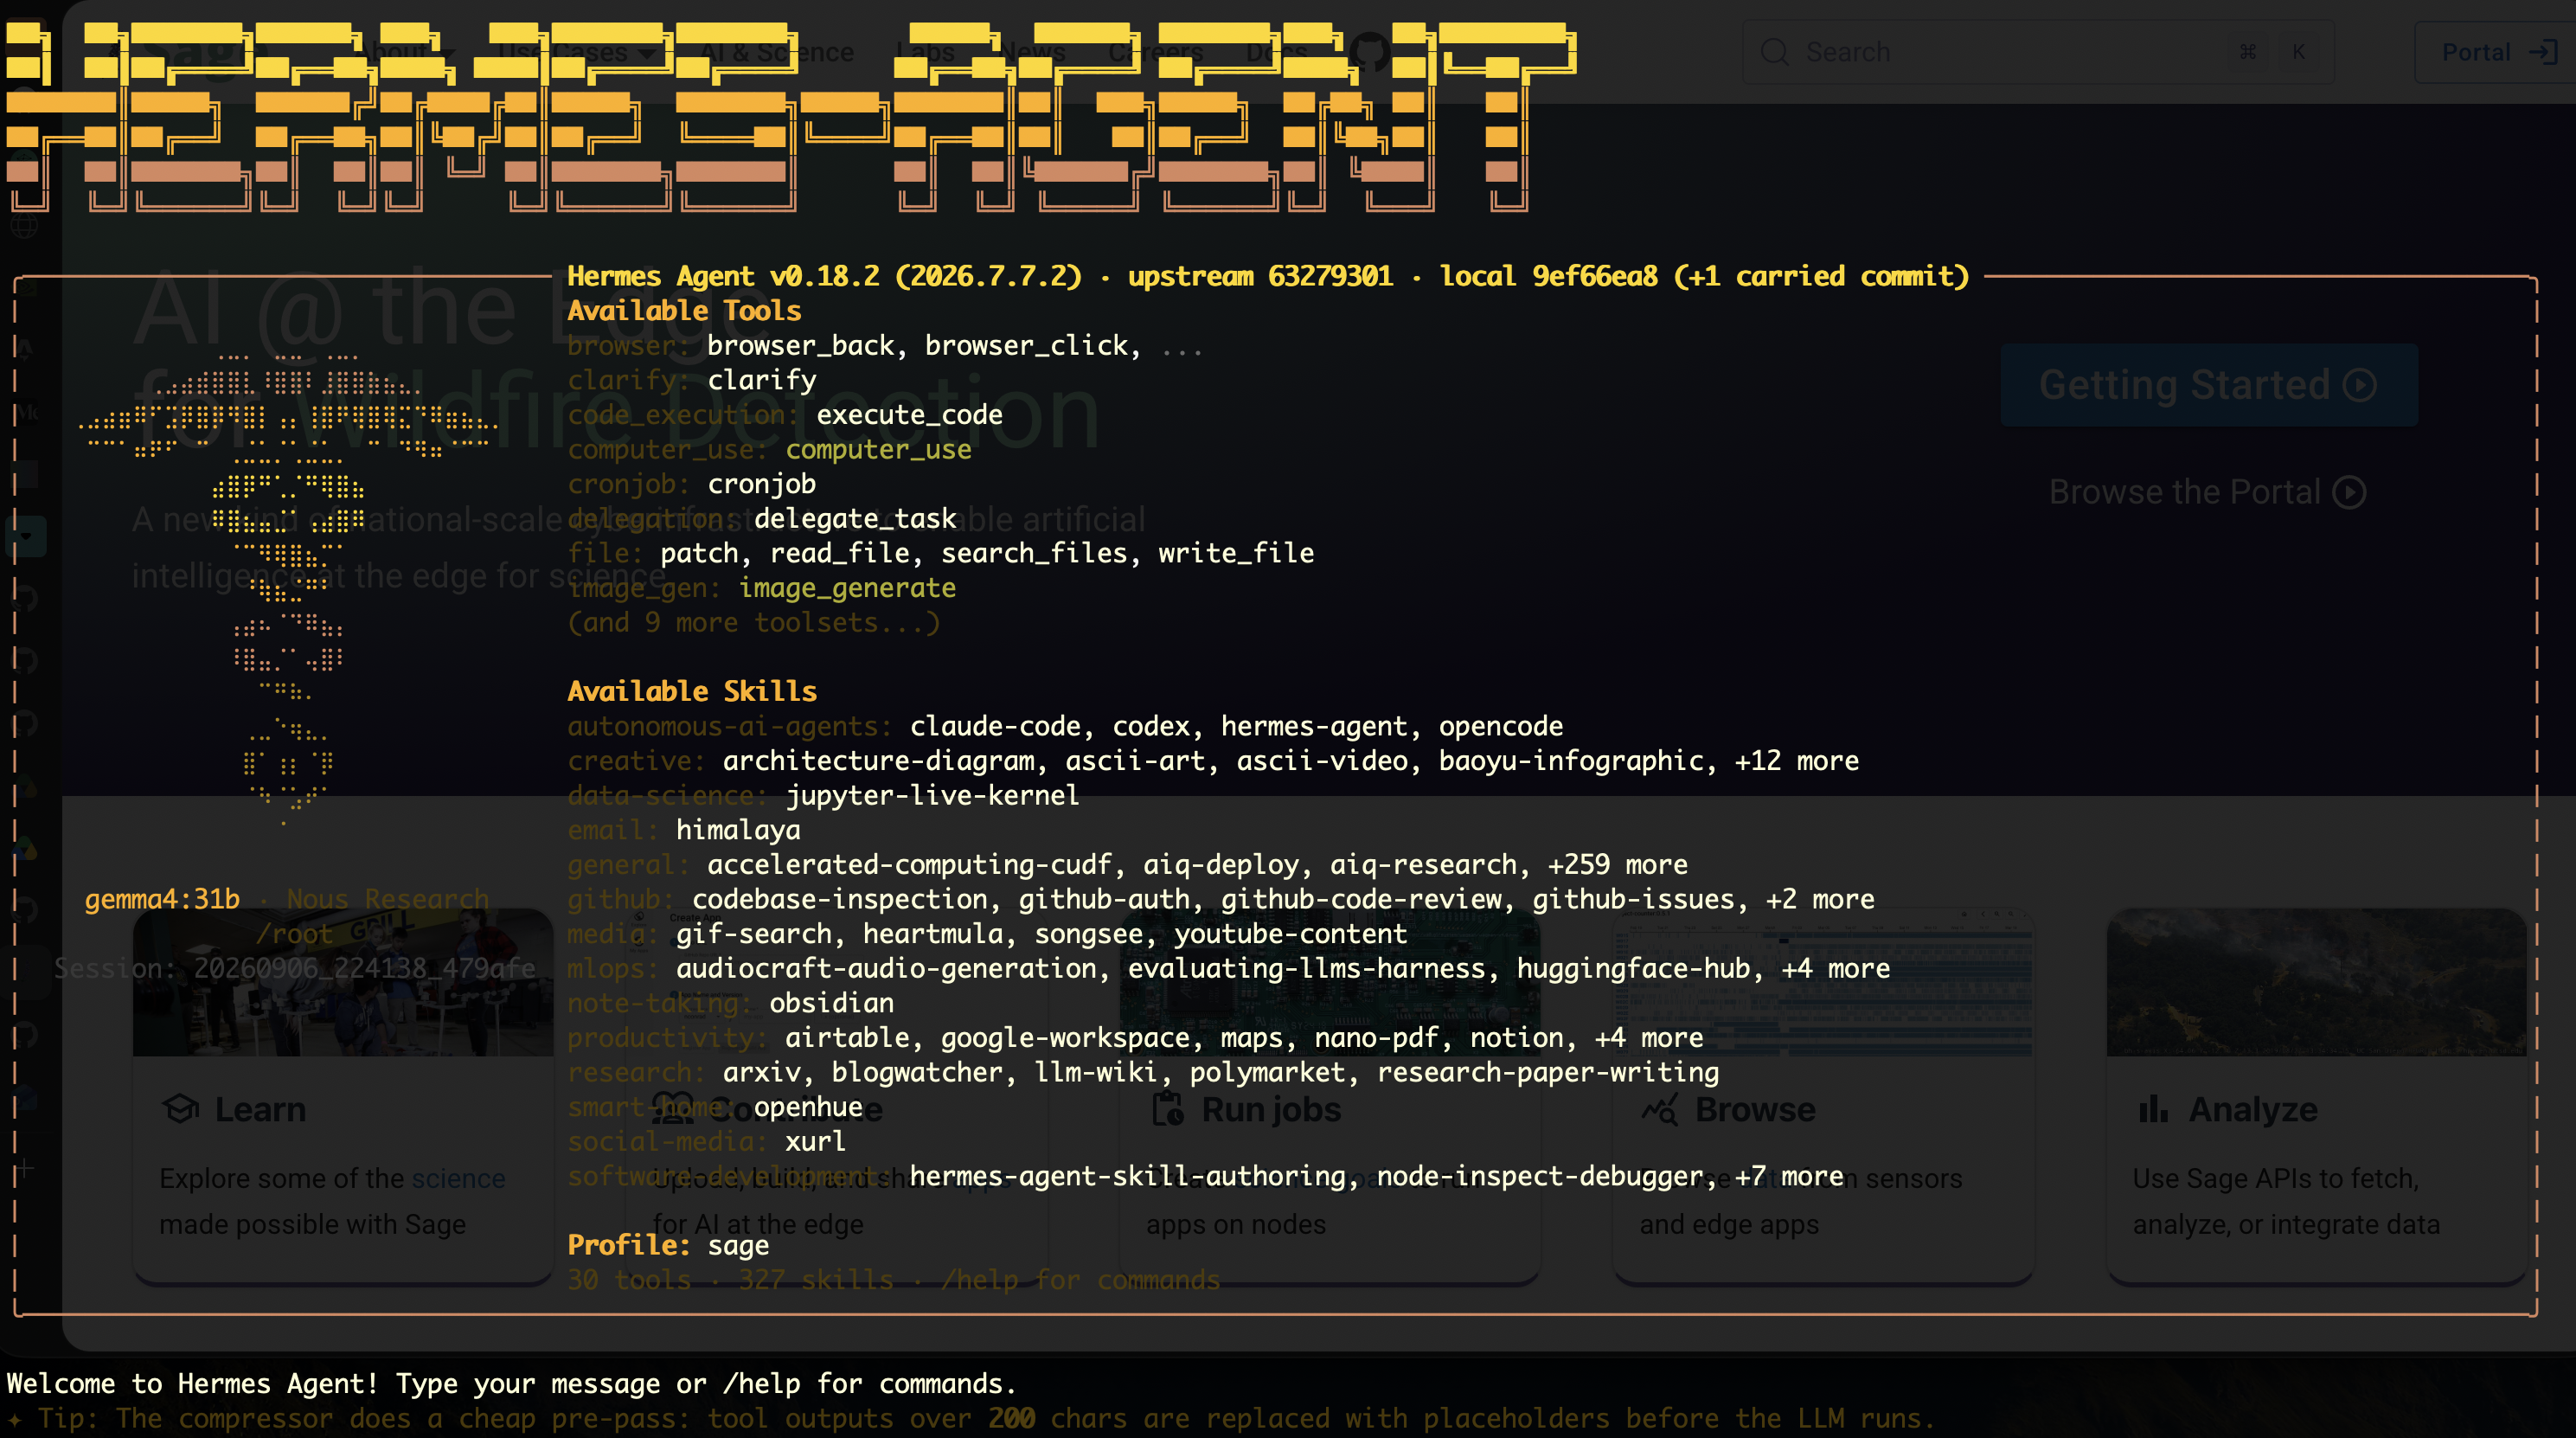Click 'Nous Research' next to the model name

pyautogui.click(x=388, y=899)
